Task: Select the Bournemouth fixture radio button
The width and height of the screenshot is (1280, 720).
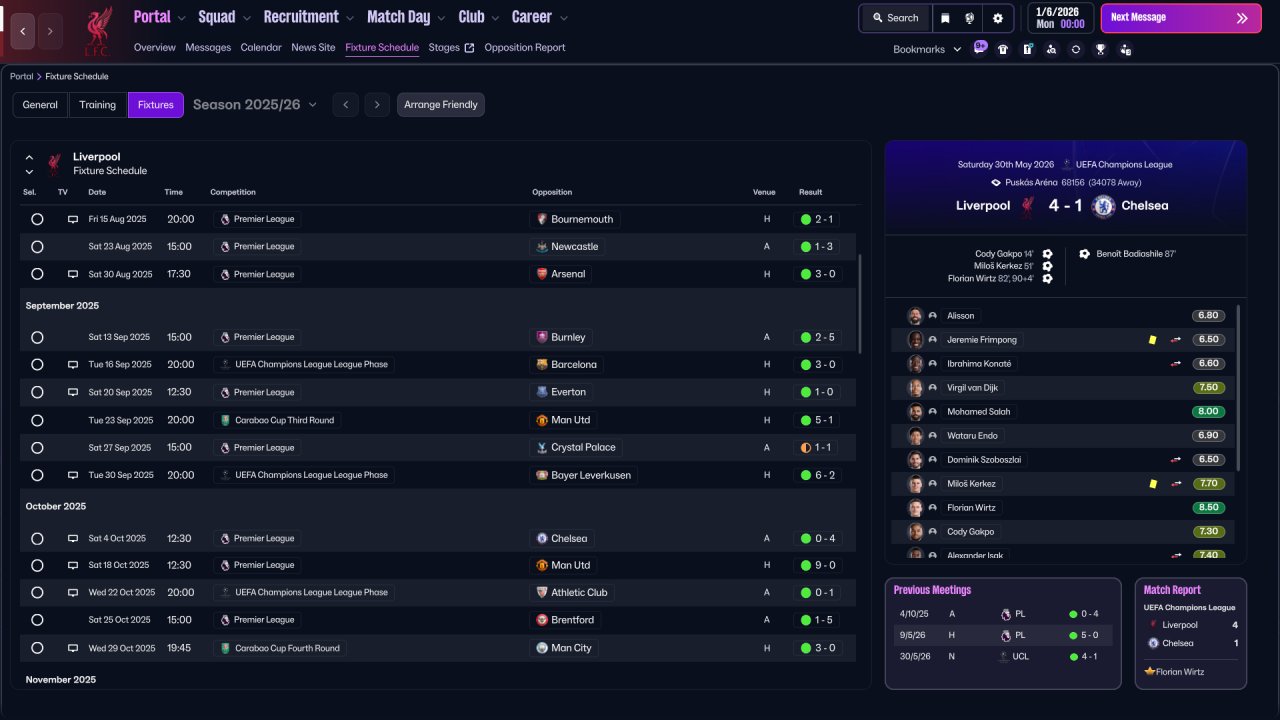Action: click(x=37, y=219)
